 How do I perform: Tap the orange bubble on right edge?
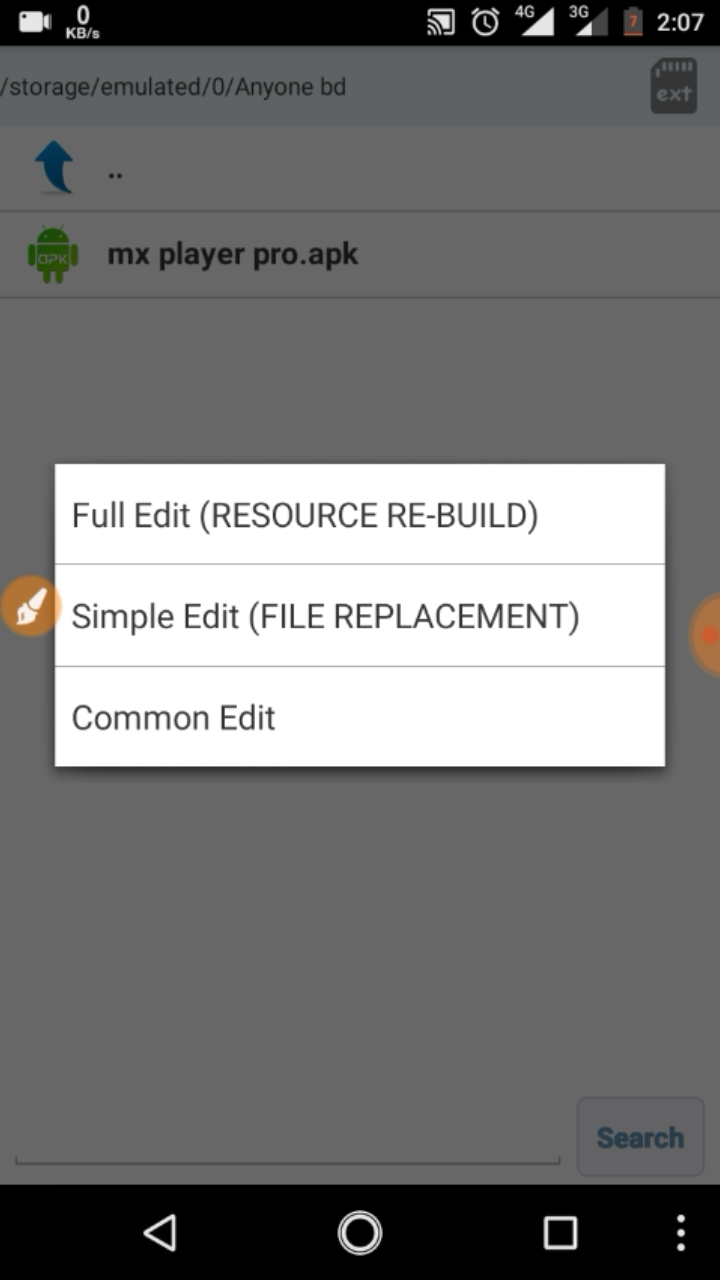[707, 634]
